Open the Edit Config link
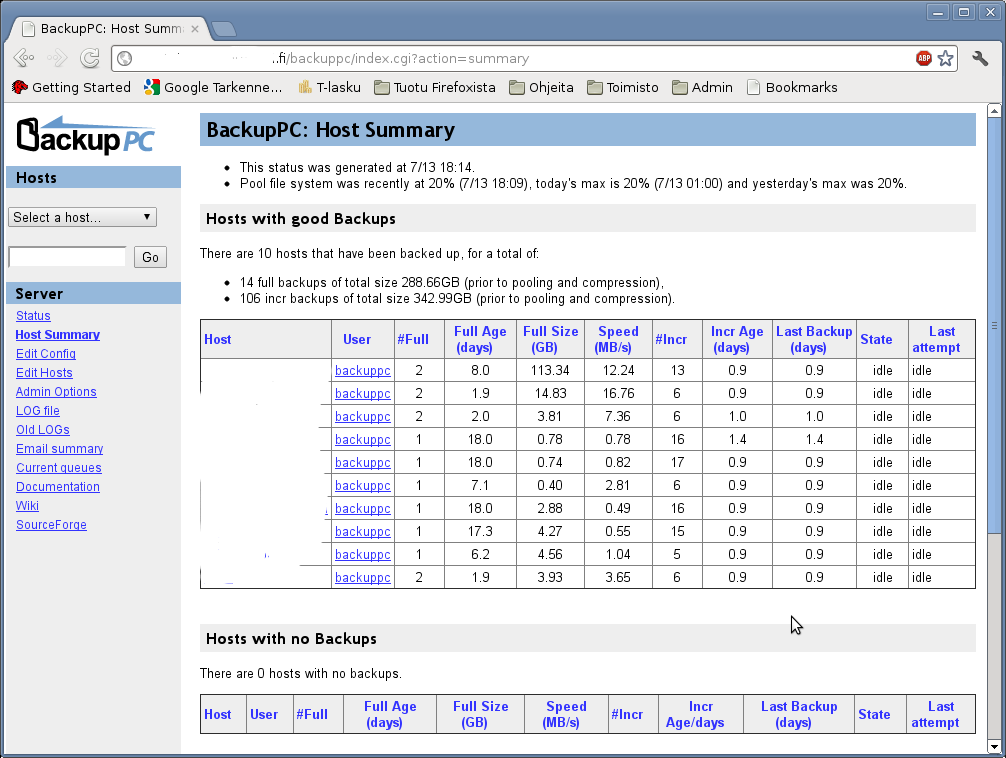The width and height of the screenshot is (1006, 758). (46, 354)
